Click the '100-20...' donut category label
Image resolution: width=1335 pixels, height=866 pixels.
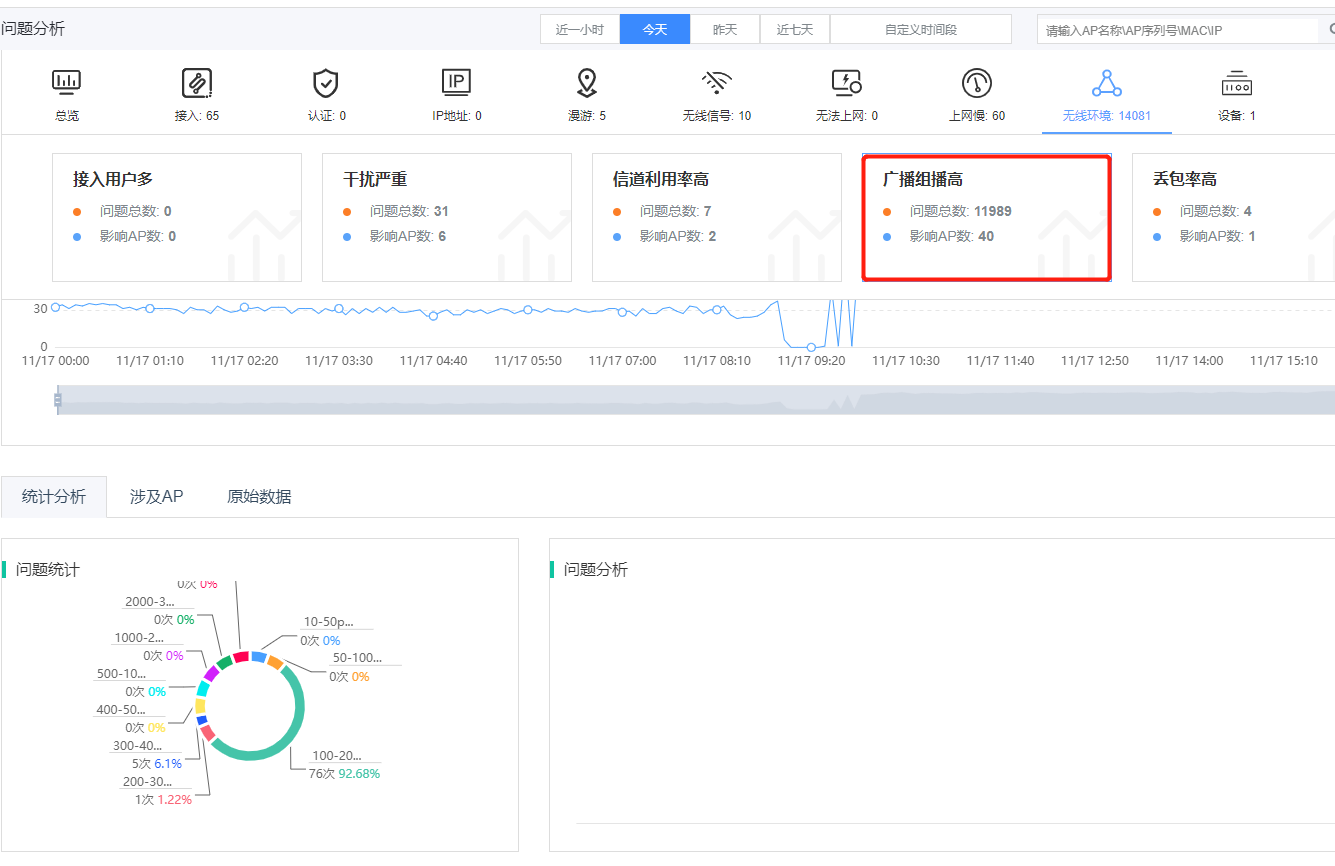point(337,755)
